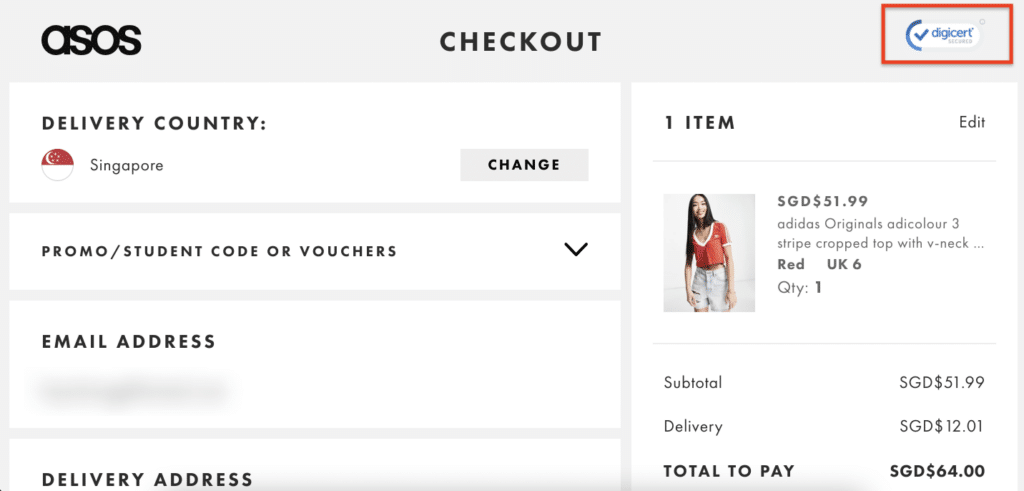Click the Singapore flag icon
1024x491 pixels.
click(58, 165)
